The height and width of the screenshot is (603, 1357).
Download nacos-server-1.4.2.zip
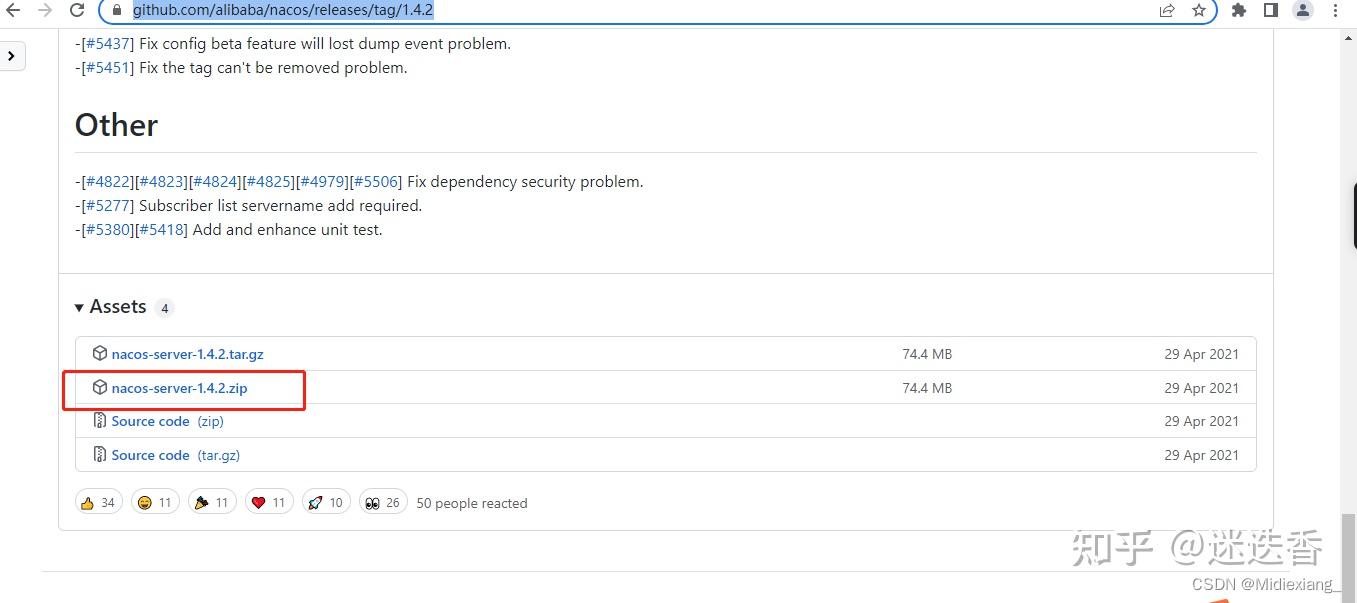click(x=179, y=388)
